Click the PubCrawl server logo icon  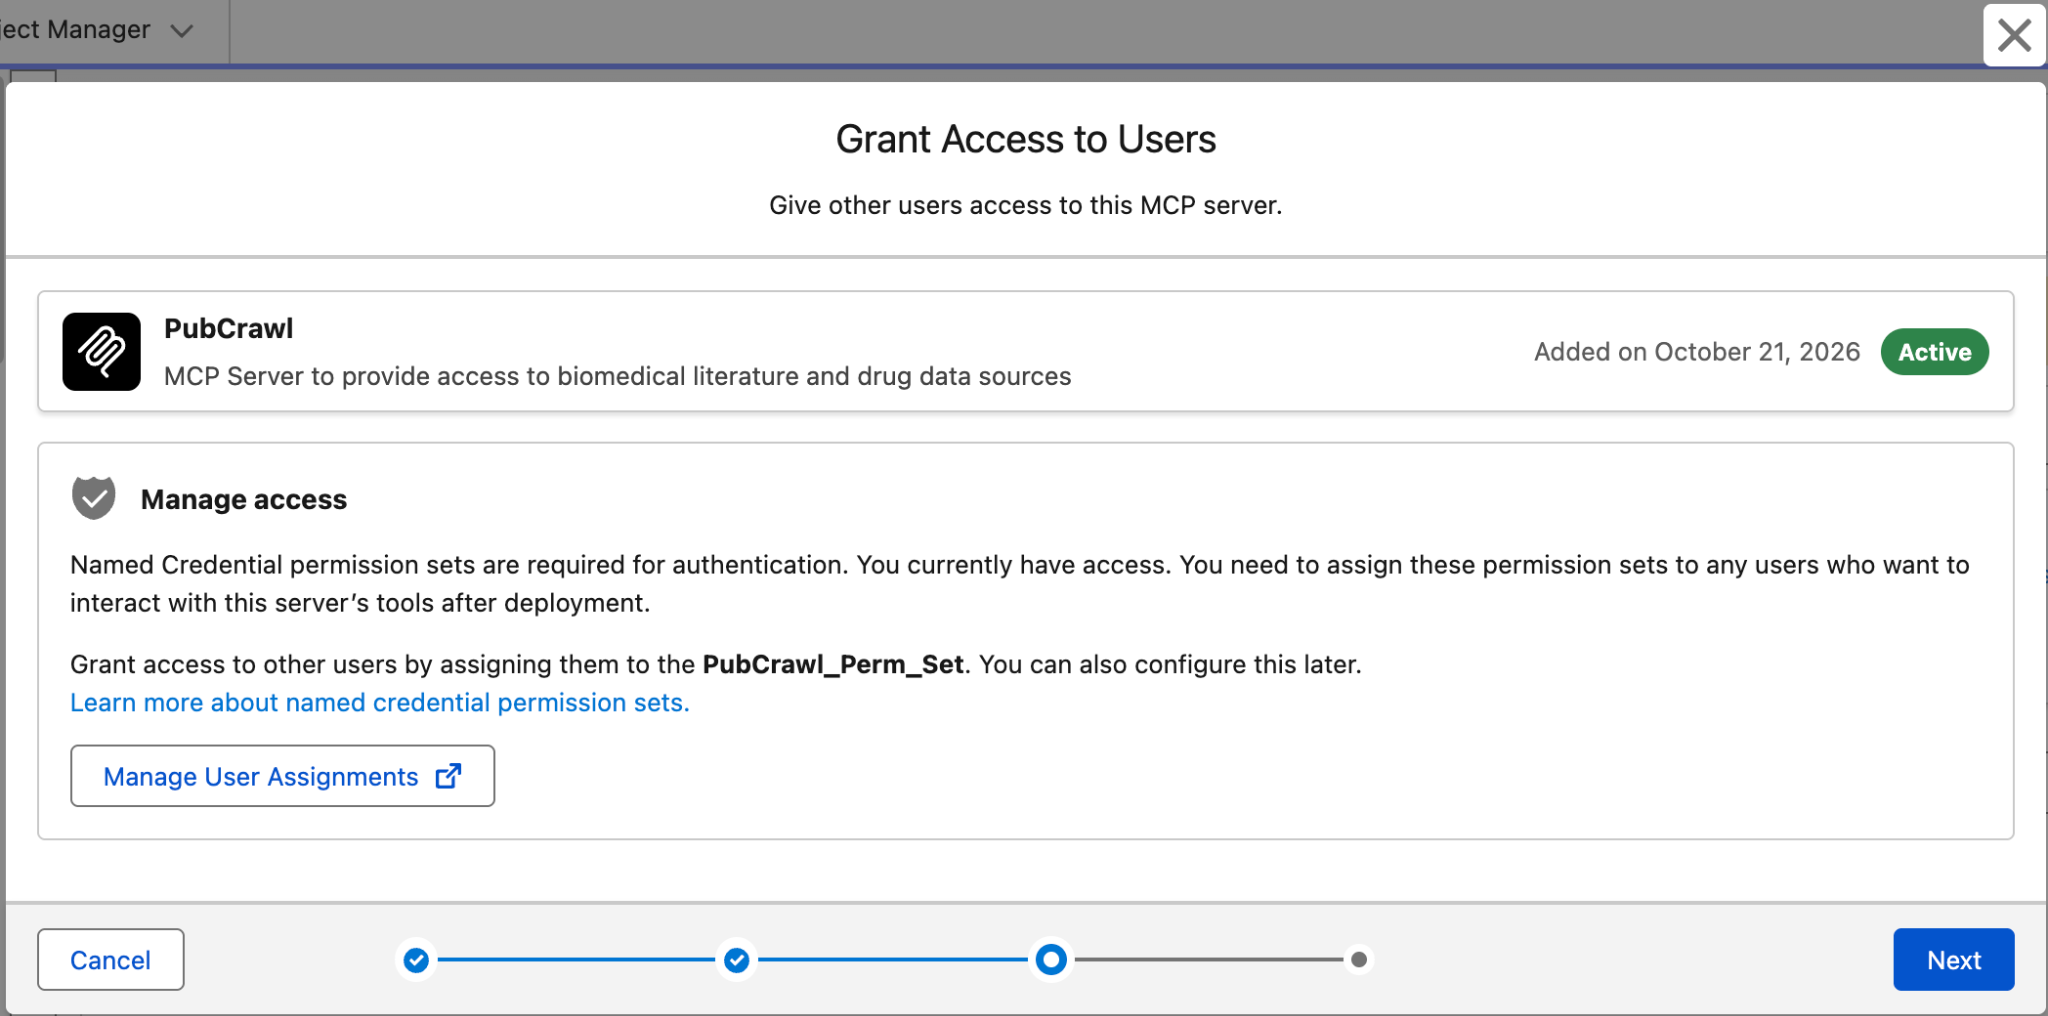click(x=101, y=351)
